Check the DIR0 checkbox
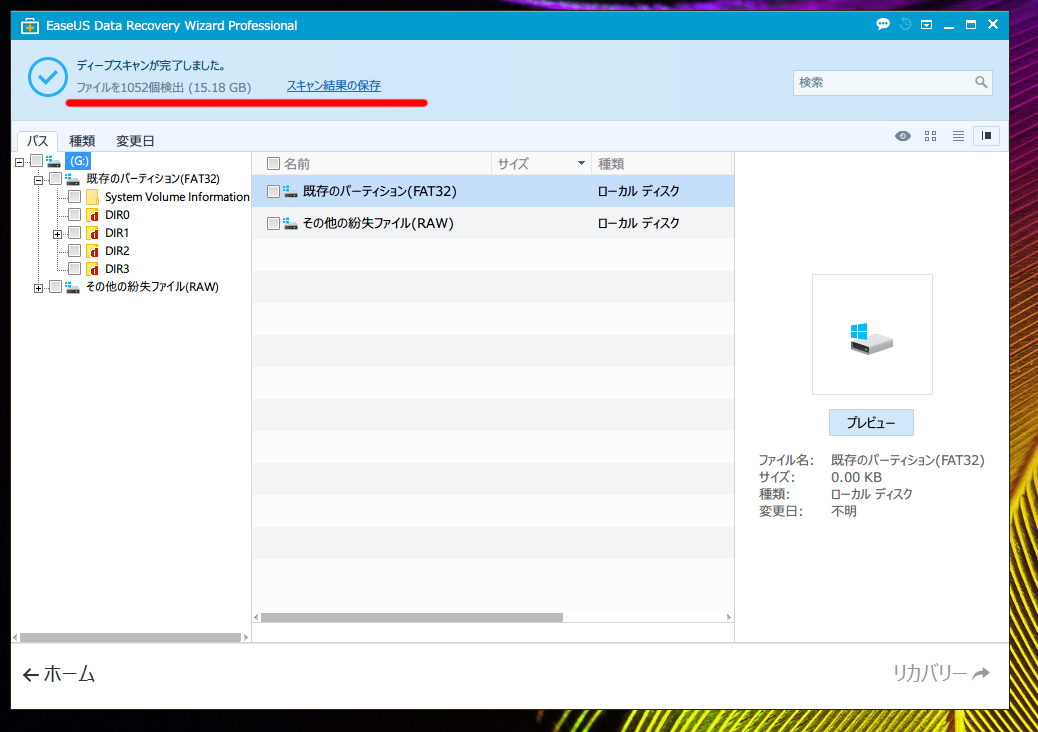The image size is (1038, 732). [74, 214]
